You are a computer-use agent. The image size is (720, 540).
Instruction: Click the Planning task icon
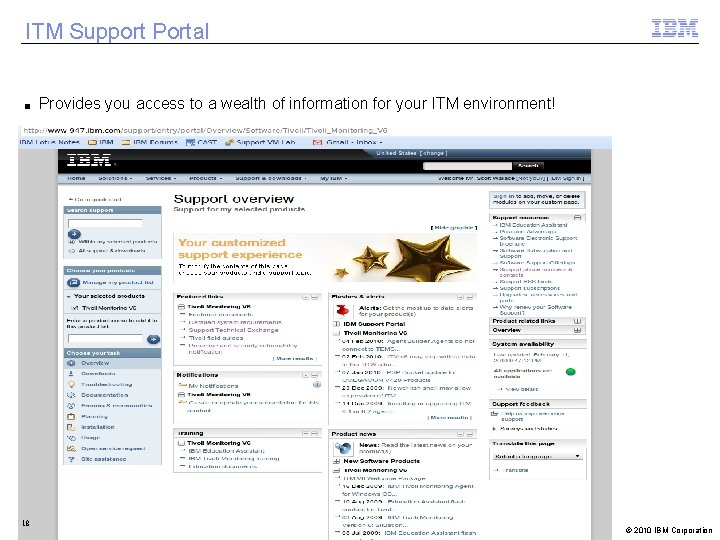tap(71, 416)
